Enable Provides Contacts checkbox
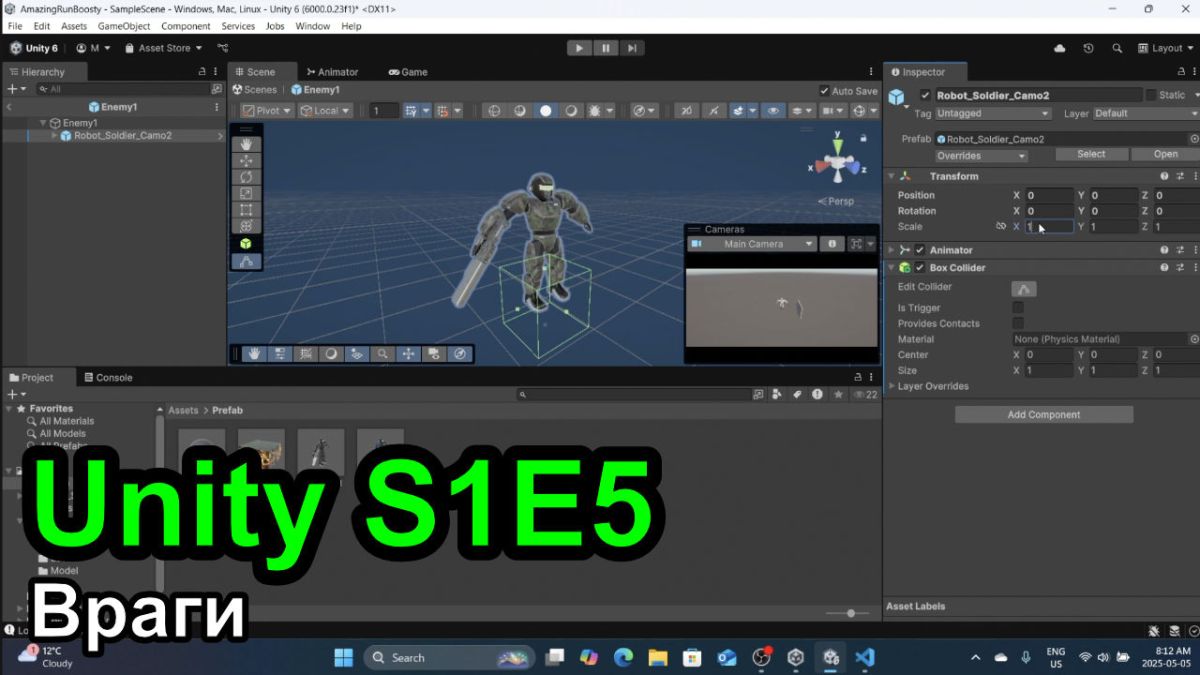 (1018, 323)
